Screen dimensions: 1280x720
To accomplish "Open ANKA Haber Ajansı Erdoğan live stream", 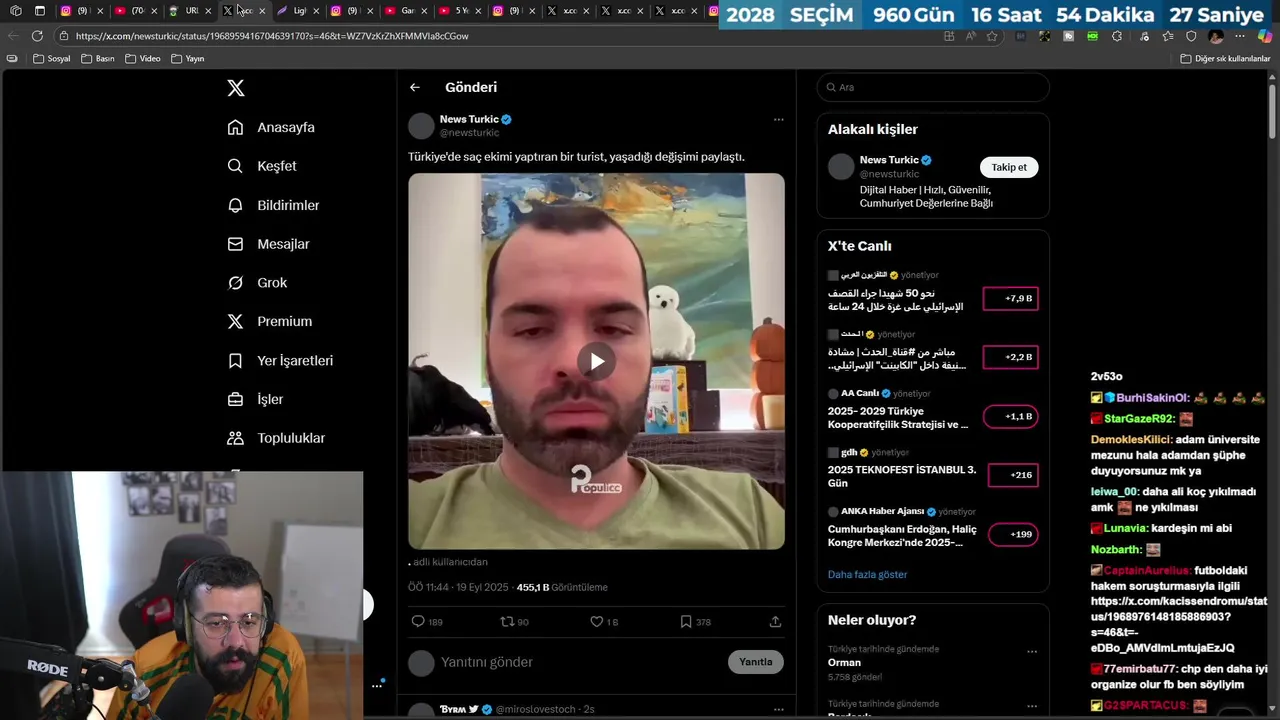I will (x=901, y=535).
